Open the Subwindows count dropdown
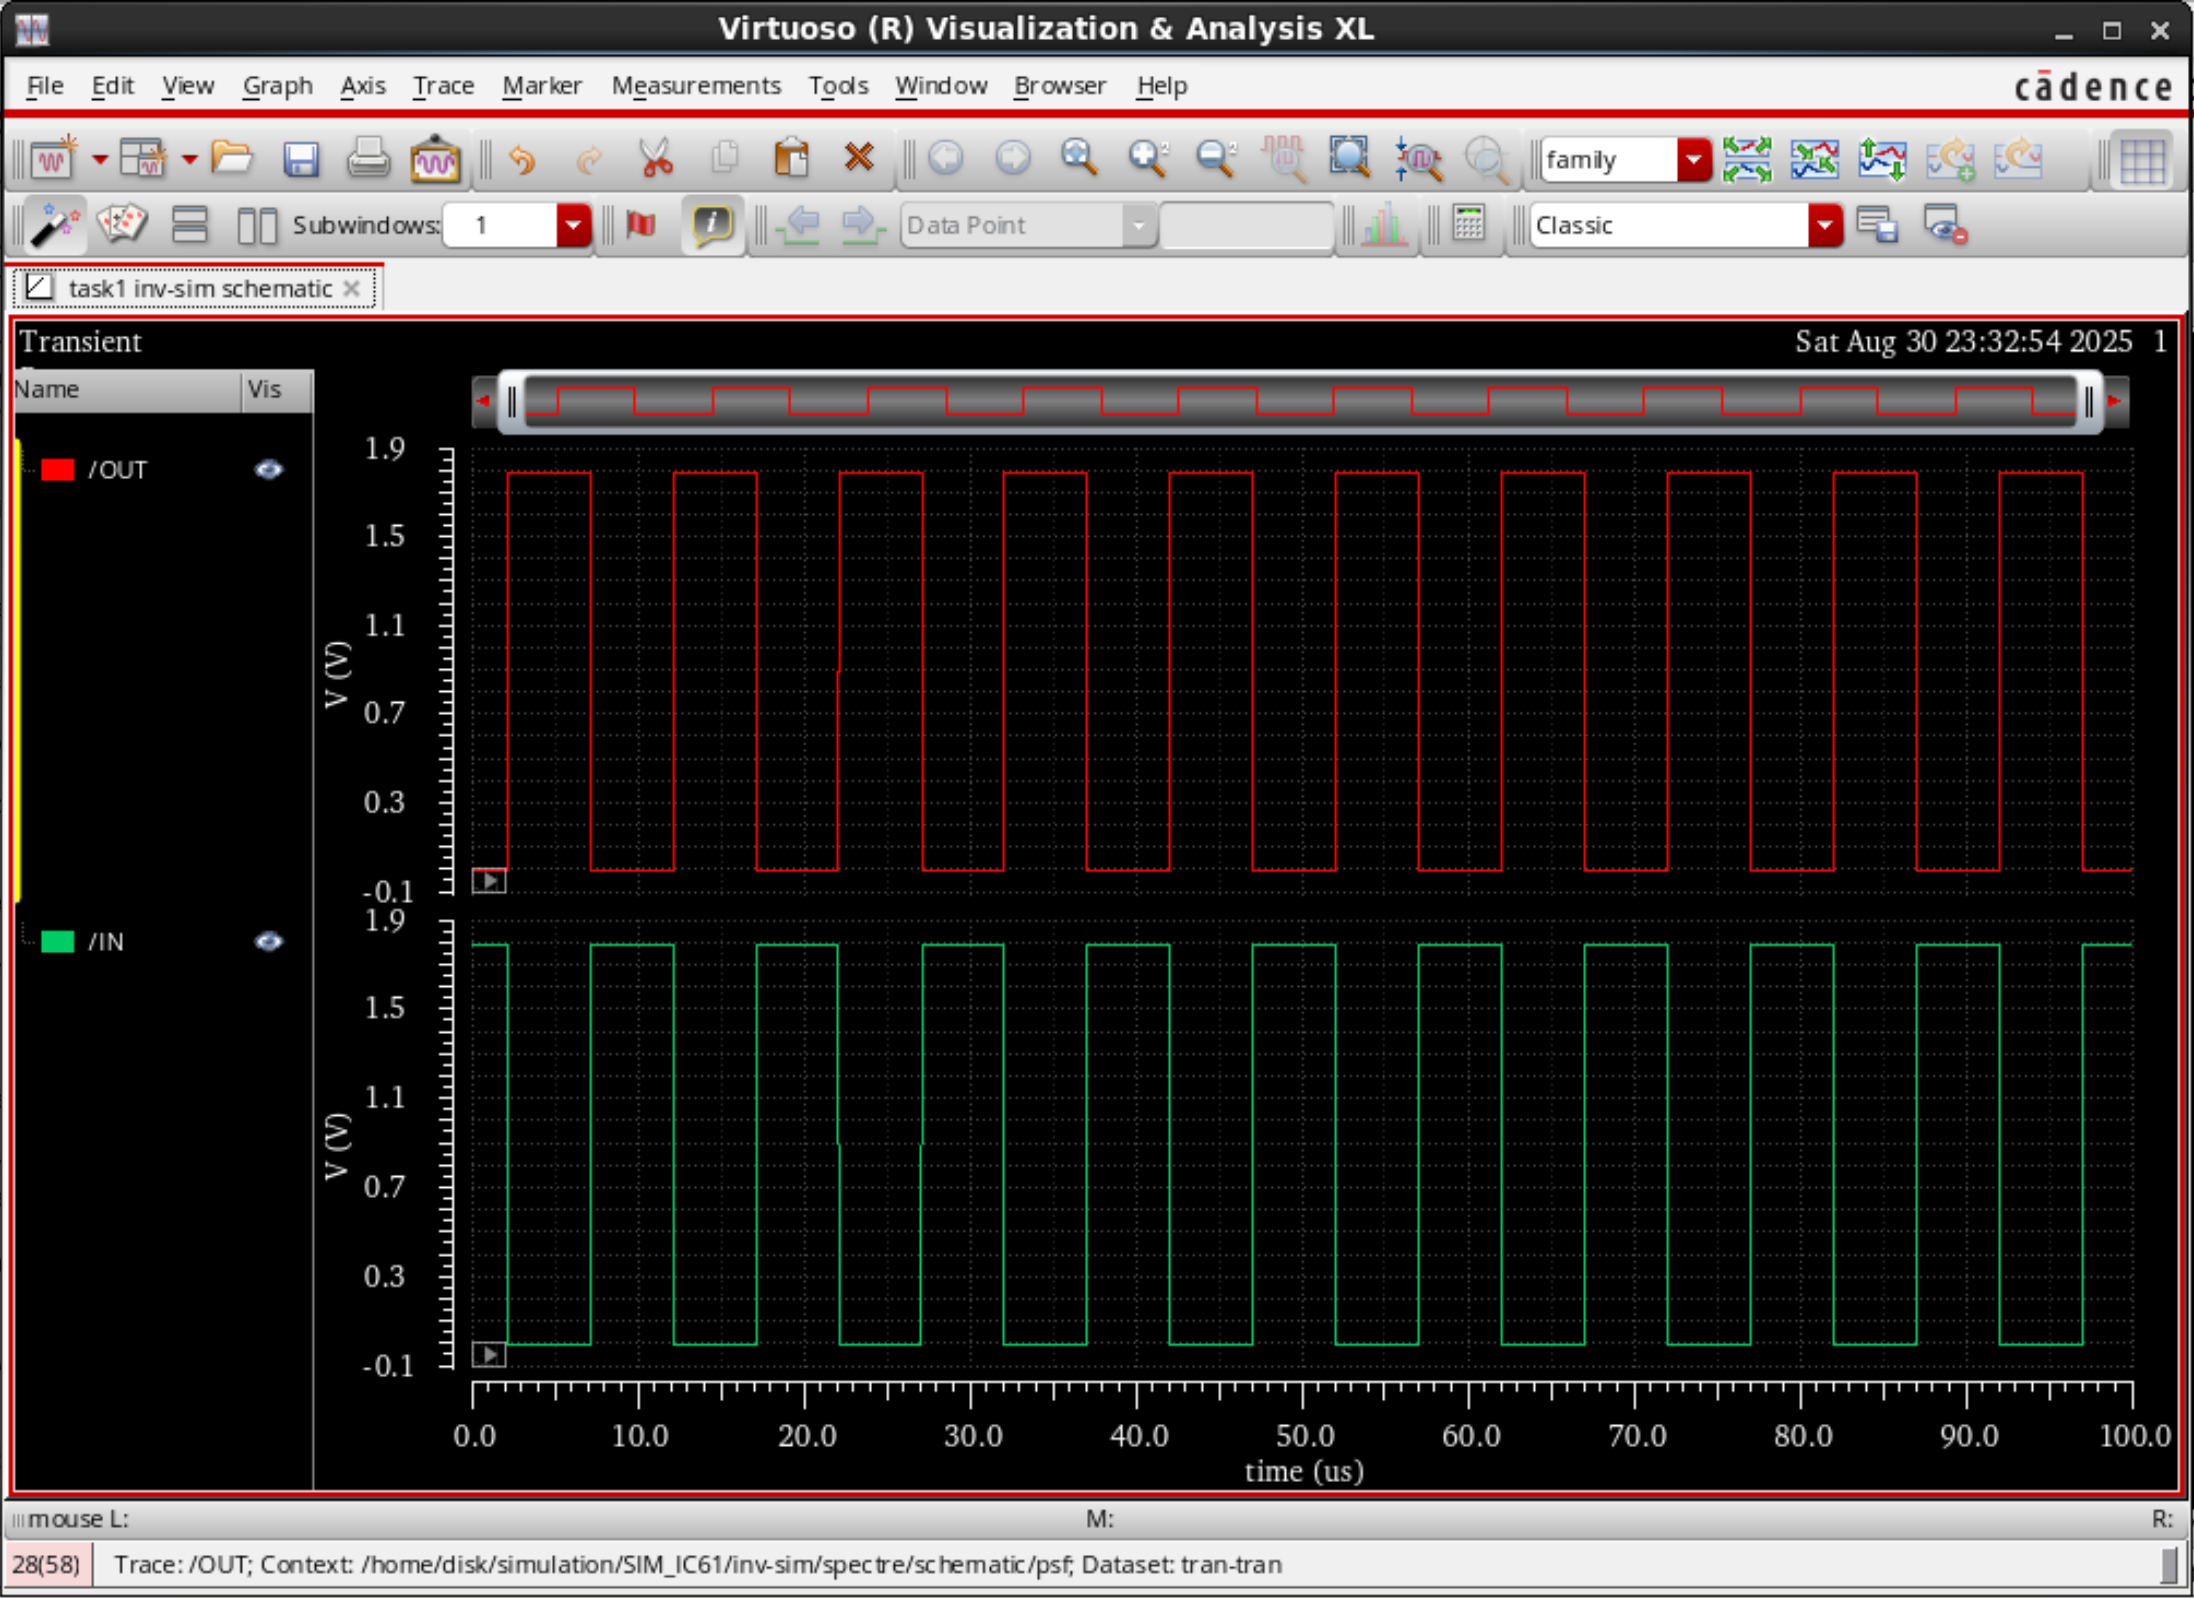2194x1599 pixels. pos(572,225)
